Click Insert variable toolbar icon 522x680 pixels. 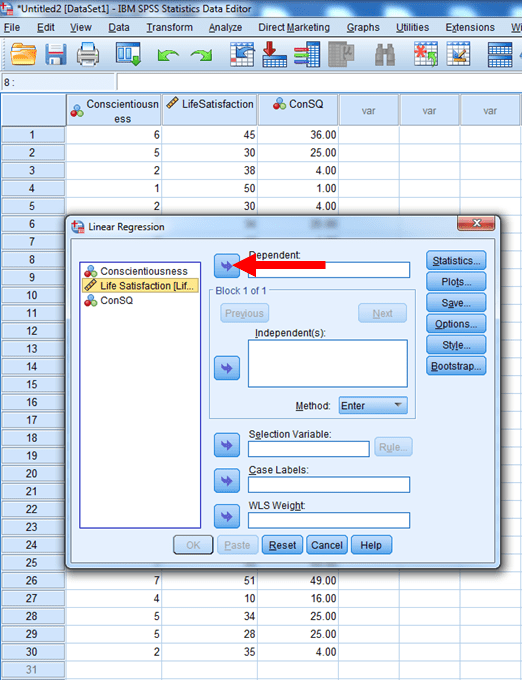pos(458,55)
